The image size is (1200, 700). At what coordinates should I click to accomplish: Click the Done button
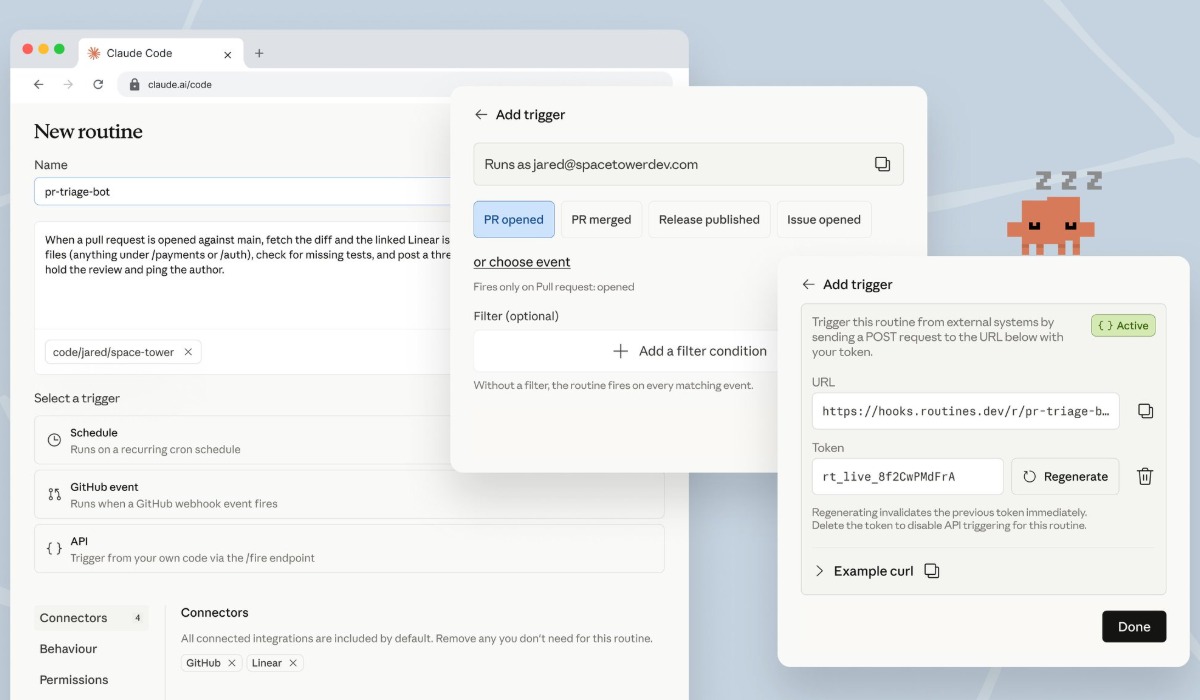tap(1134, 627)
